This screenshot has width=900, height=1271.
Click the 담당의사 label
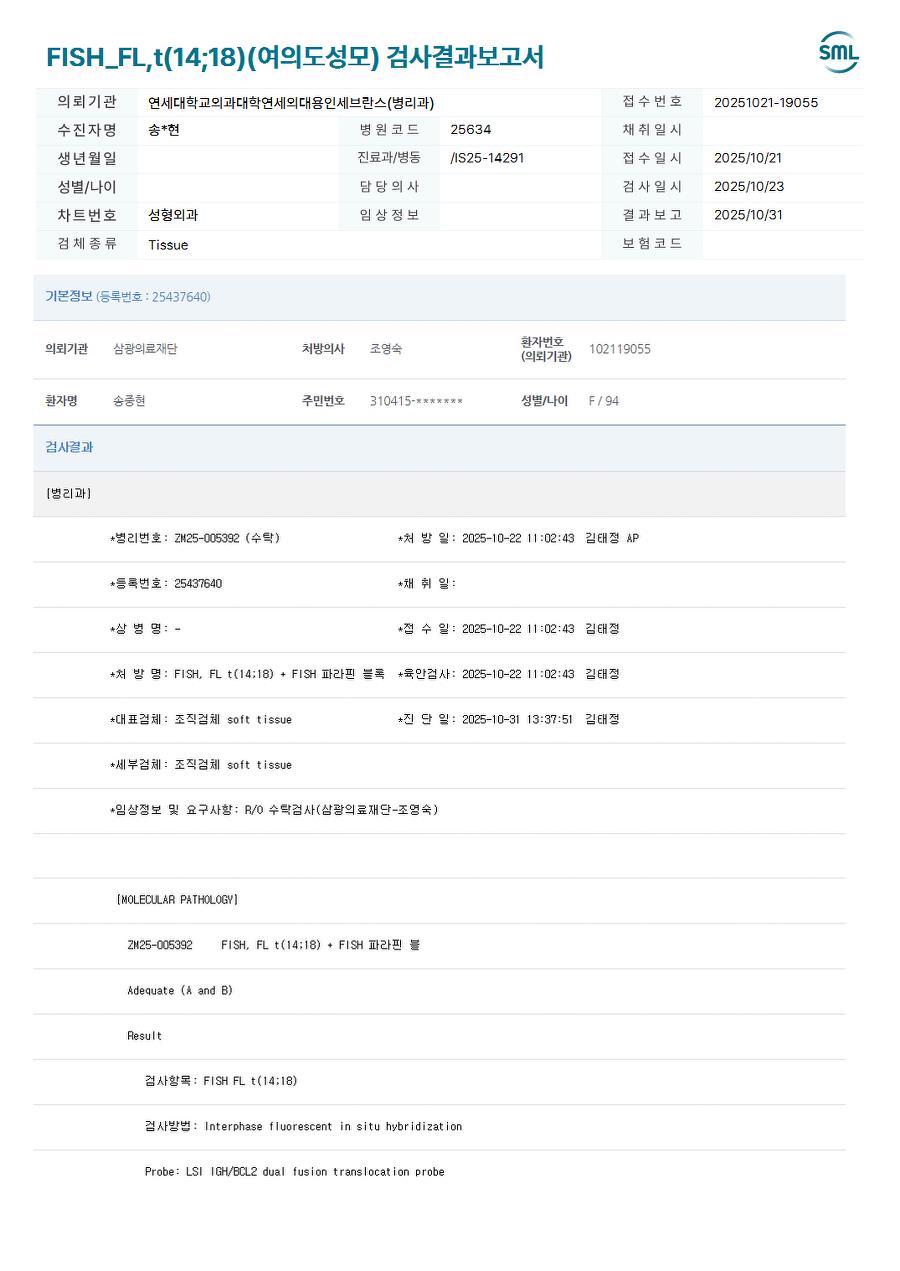390,187
